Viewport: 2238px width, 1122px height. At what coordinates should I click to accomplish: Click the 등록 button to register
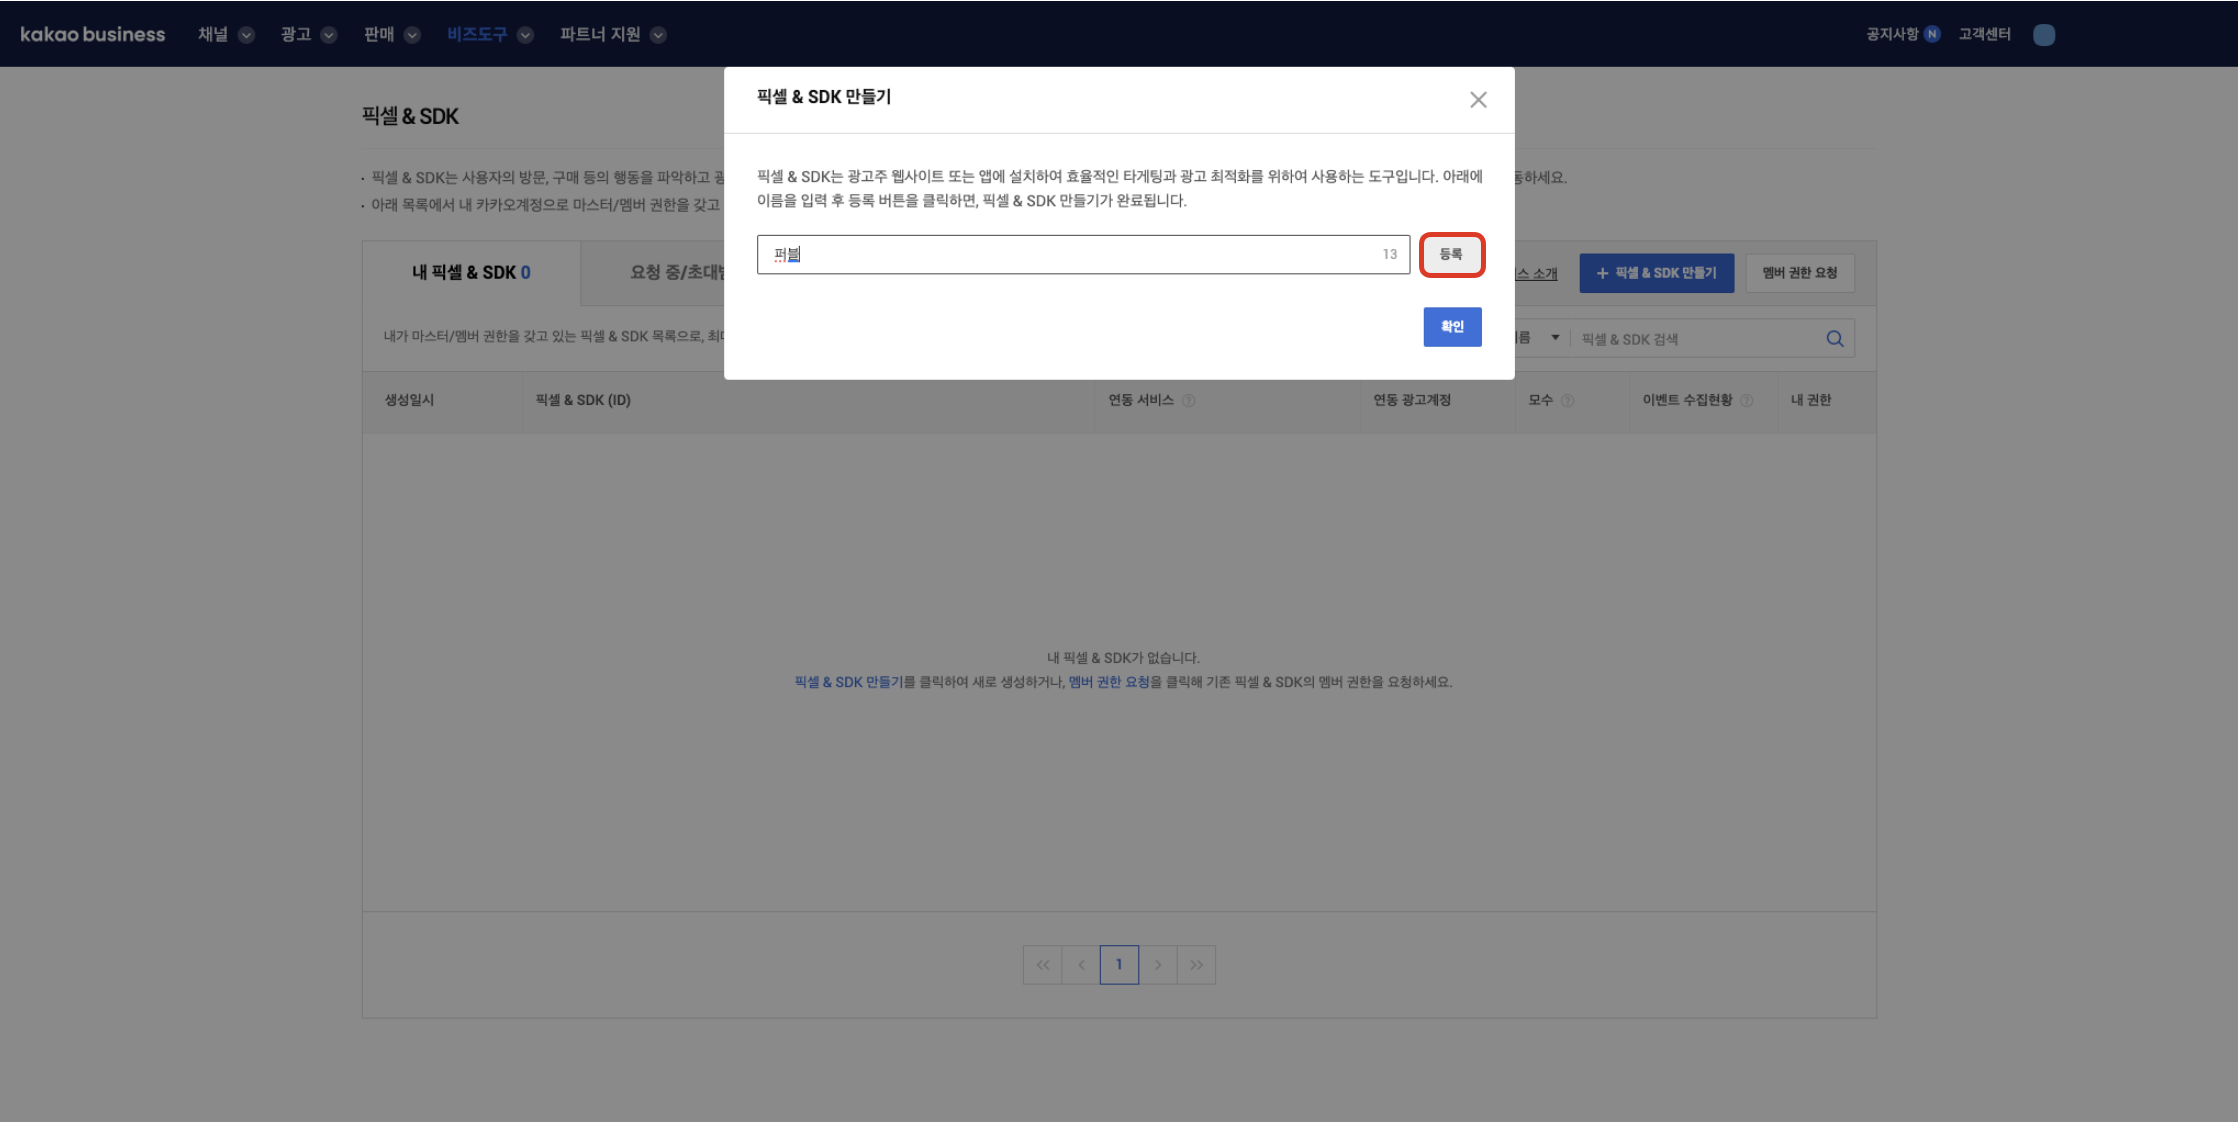tap(1452, 254)
